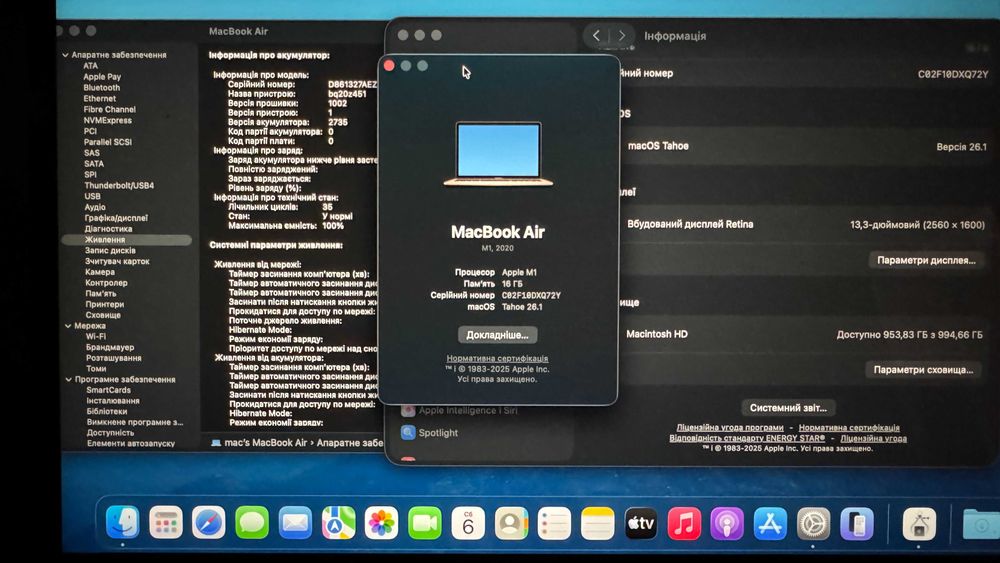
Task: Click 'Параметри сховища...' button
Action: tap(923, 370)
